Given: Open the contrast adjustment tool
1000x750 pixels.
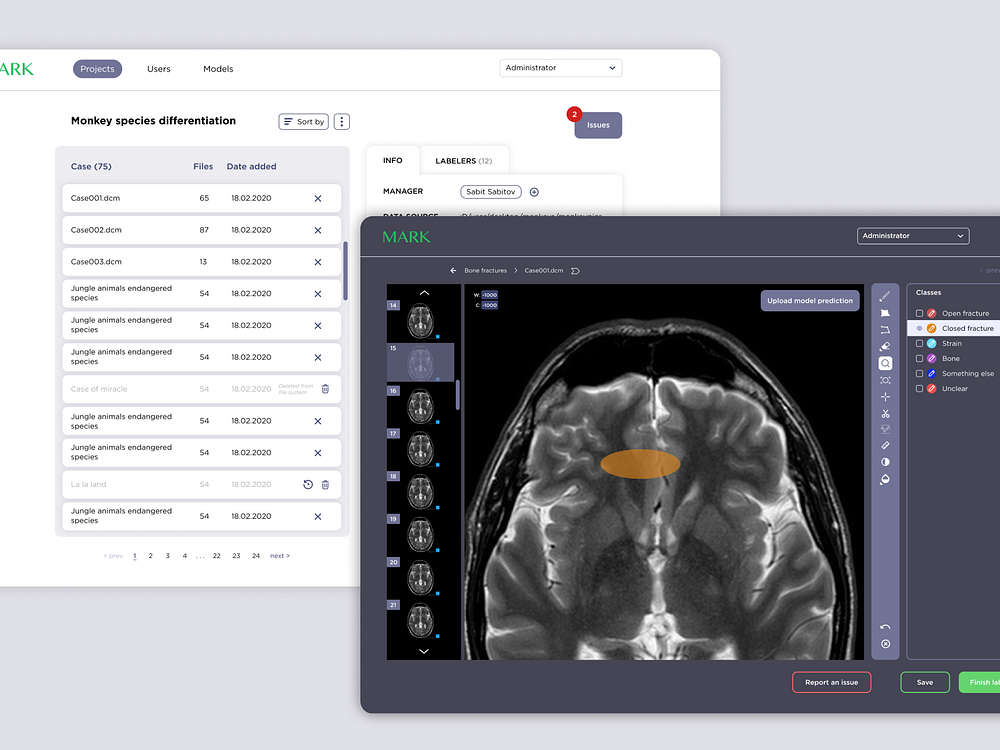Looking at the screenshot, I should coord(885,462).
